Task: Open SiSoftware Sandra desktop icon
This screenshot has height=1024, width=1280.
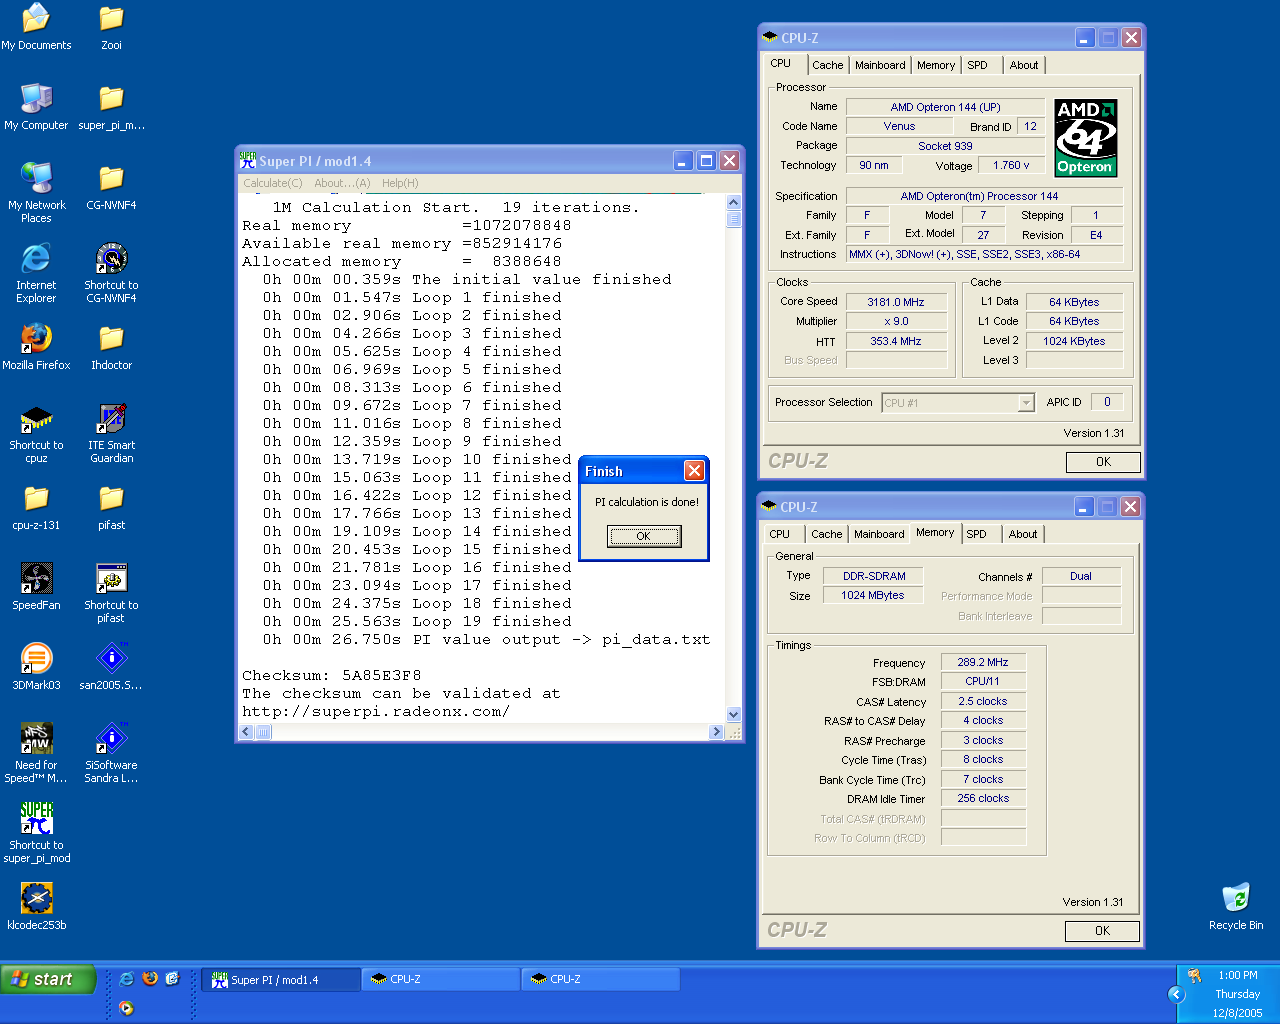Action: (x=111, y=752)
